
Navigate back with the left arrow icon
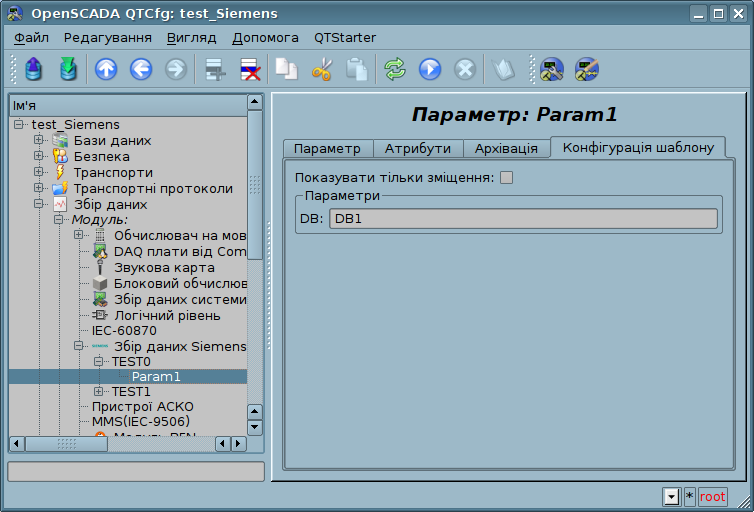(141, 69)
